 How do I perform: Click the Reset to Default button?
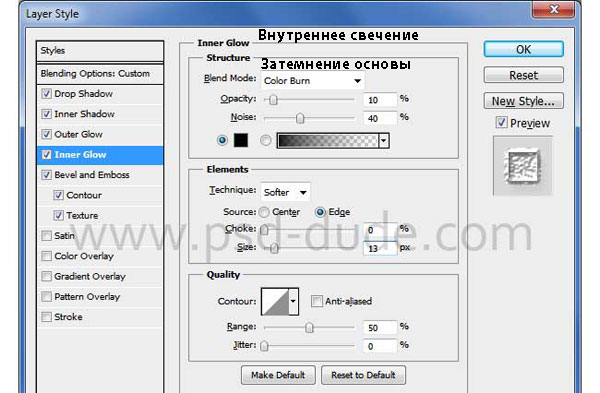pos(364,375)
